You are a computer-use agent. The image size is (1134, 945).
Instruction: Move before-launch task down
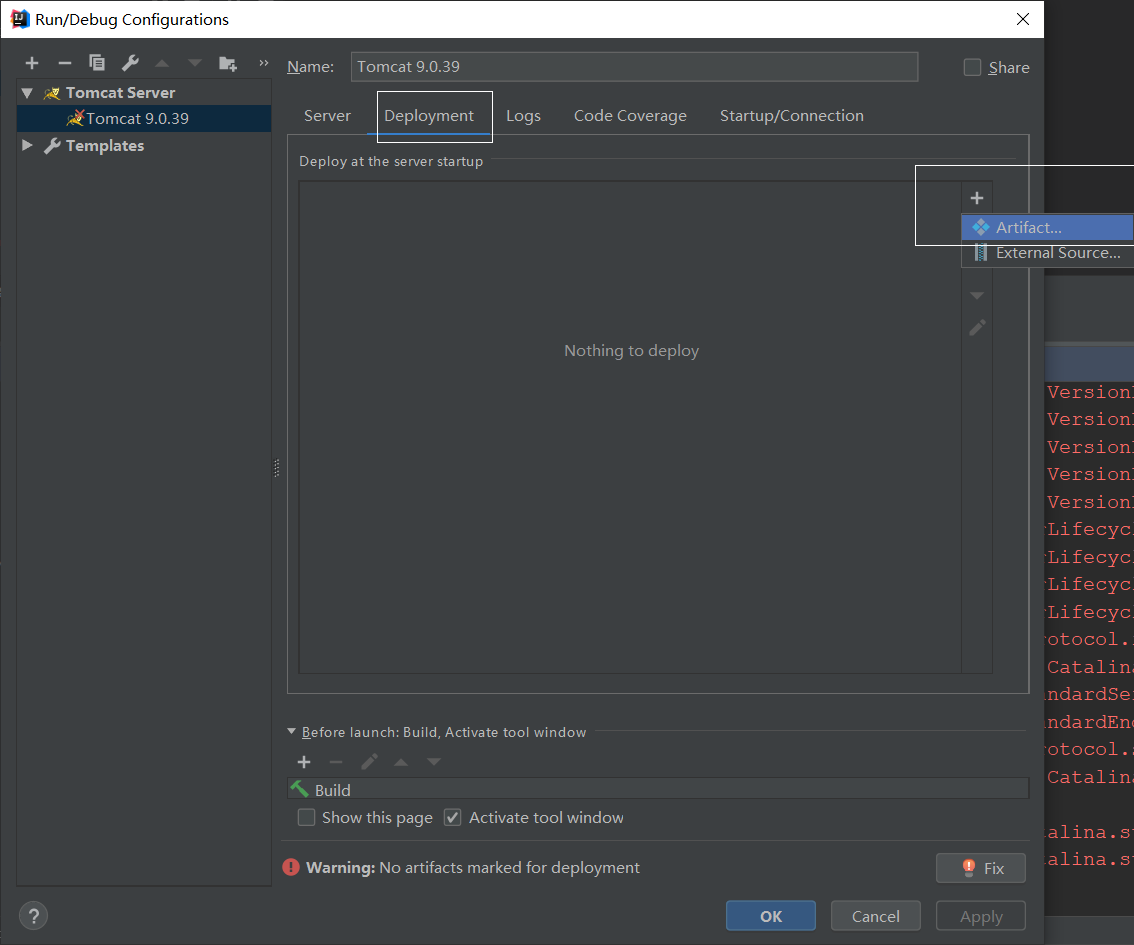click(433, 762)
